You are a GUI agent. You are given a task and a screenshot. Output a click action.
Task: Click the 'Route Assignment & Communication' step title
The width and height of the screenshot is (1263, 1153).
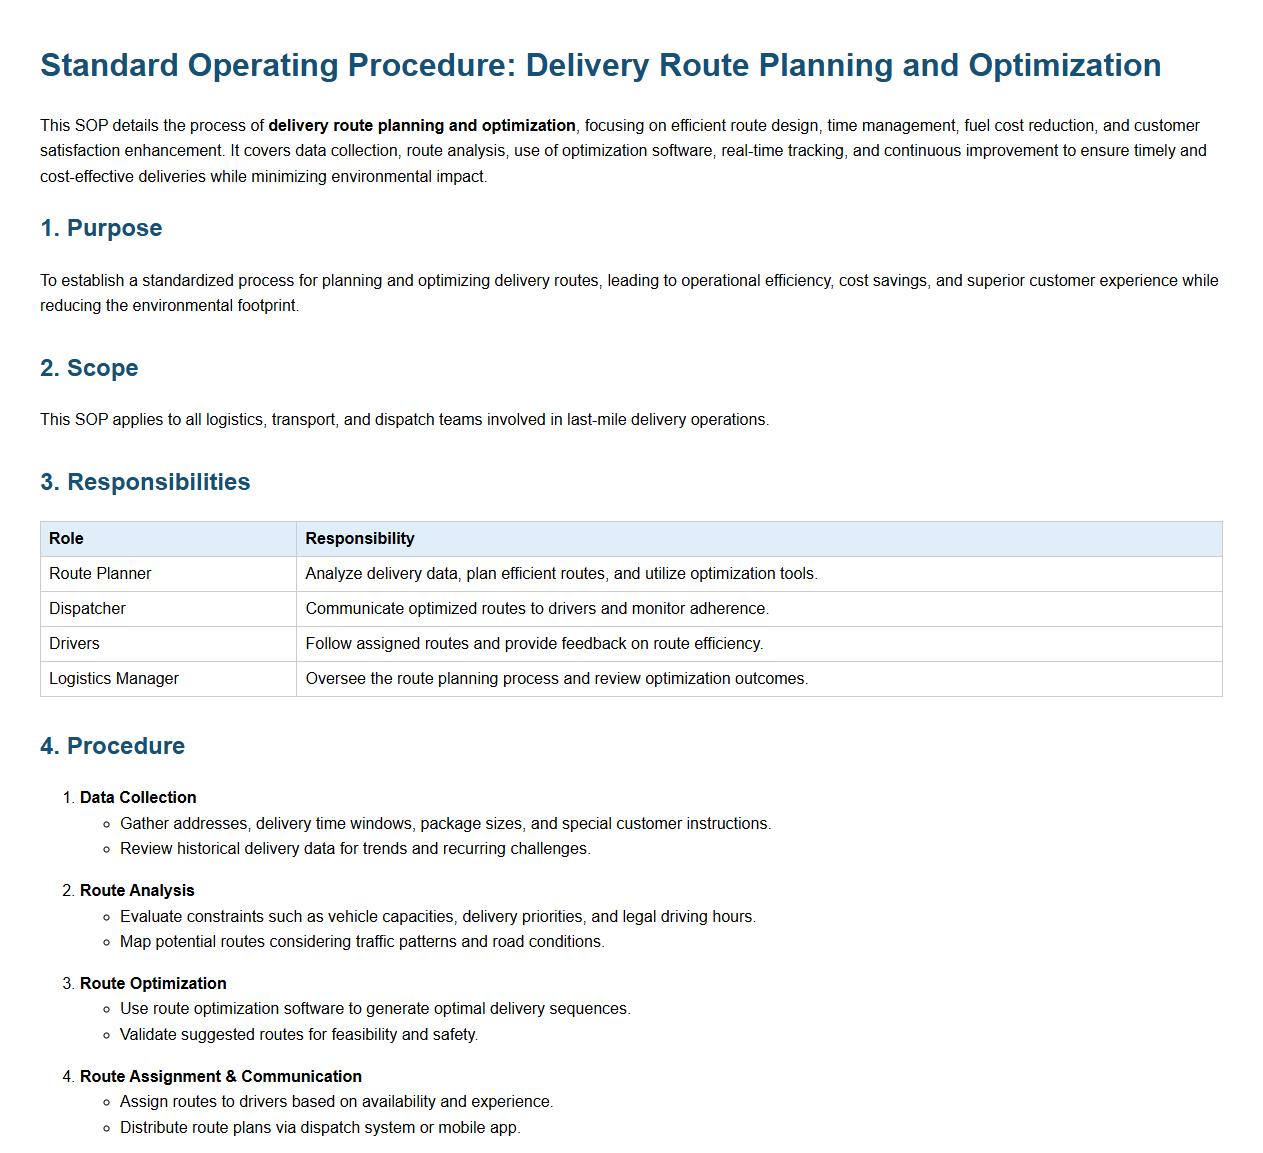coord(221,1077)
